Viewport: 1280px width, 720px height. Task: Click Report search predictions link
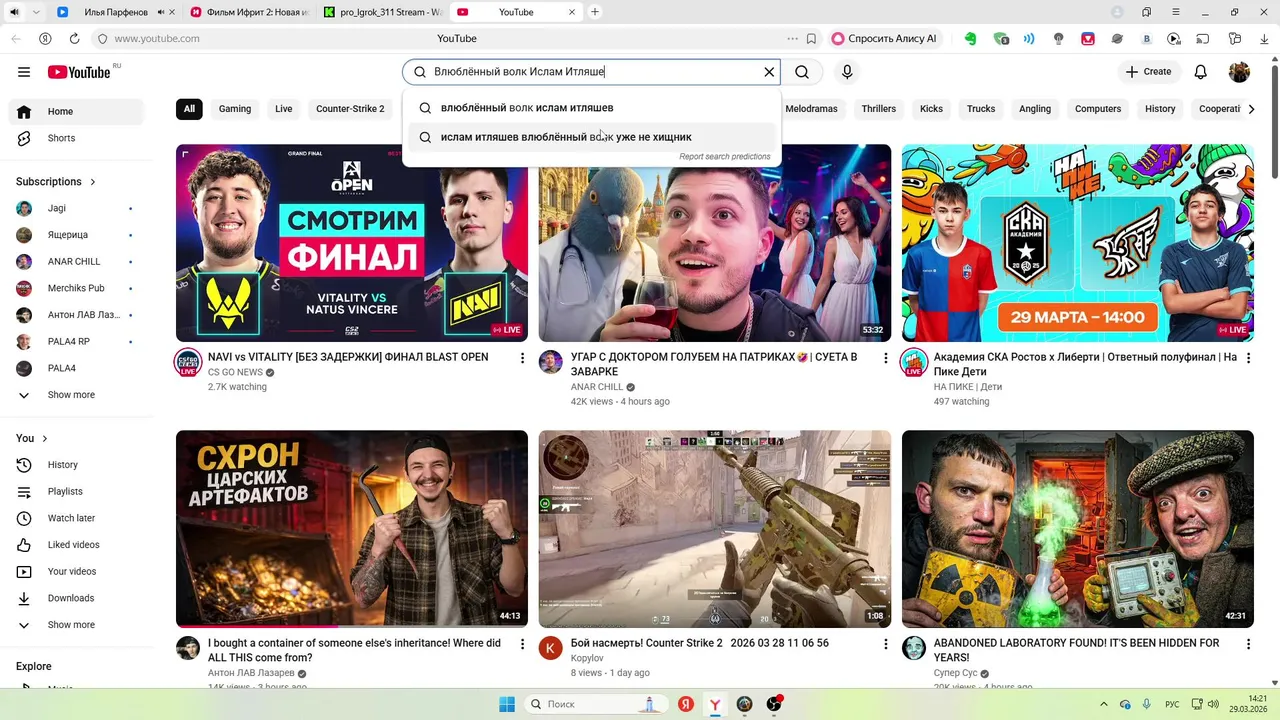click(x=724, y=157)
